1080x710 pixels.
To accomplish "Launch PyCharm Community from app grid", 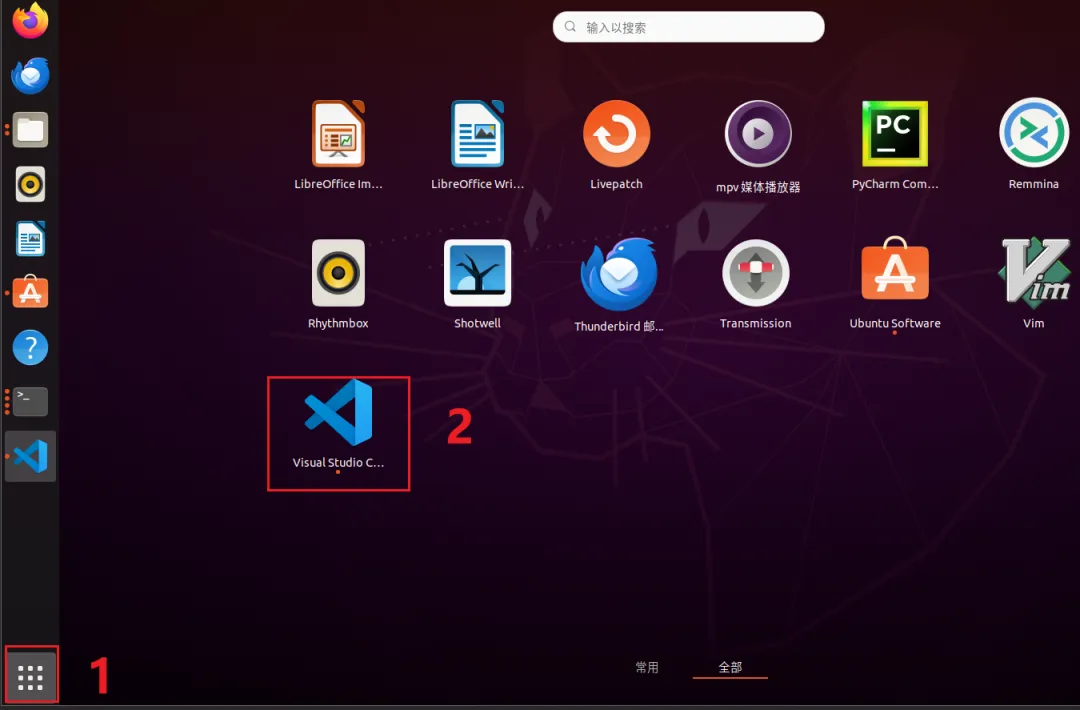I will click(895, 145).
